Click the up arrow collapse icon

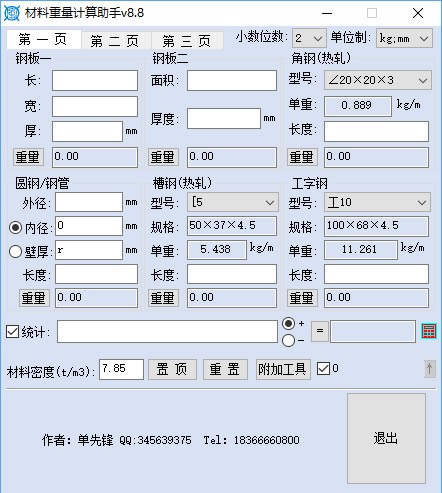430,369
